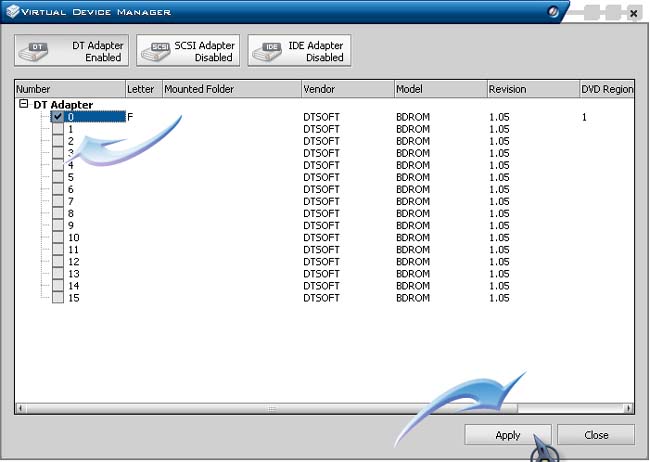Viewport: 650px width, 462px height.
Task: Click the IDE drive icon on IDE Adapter button
Action: (267, 51)
